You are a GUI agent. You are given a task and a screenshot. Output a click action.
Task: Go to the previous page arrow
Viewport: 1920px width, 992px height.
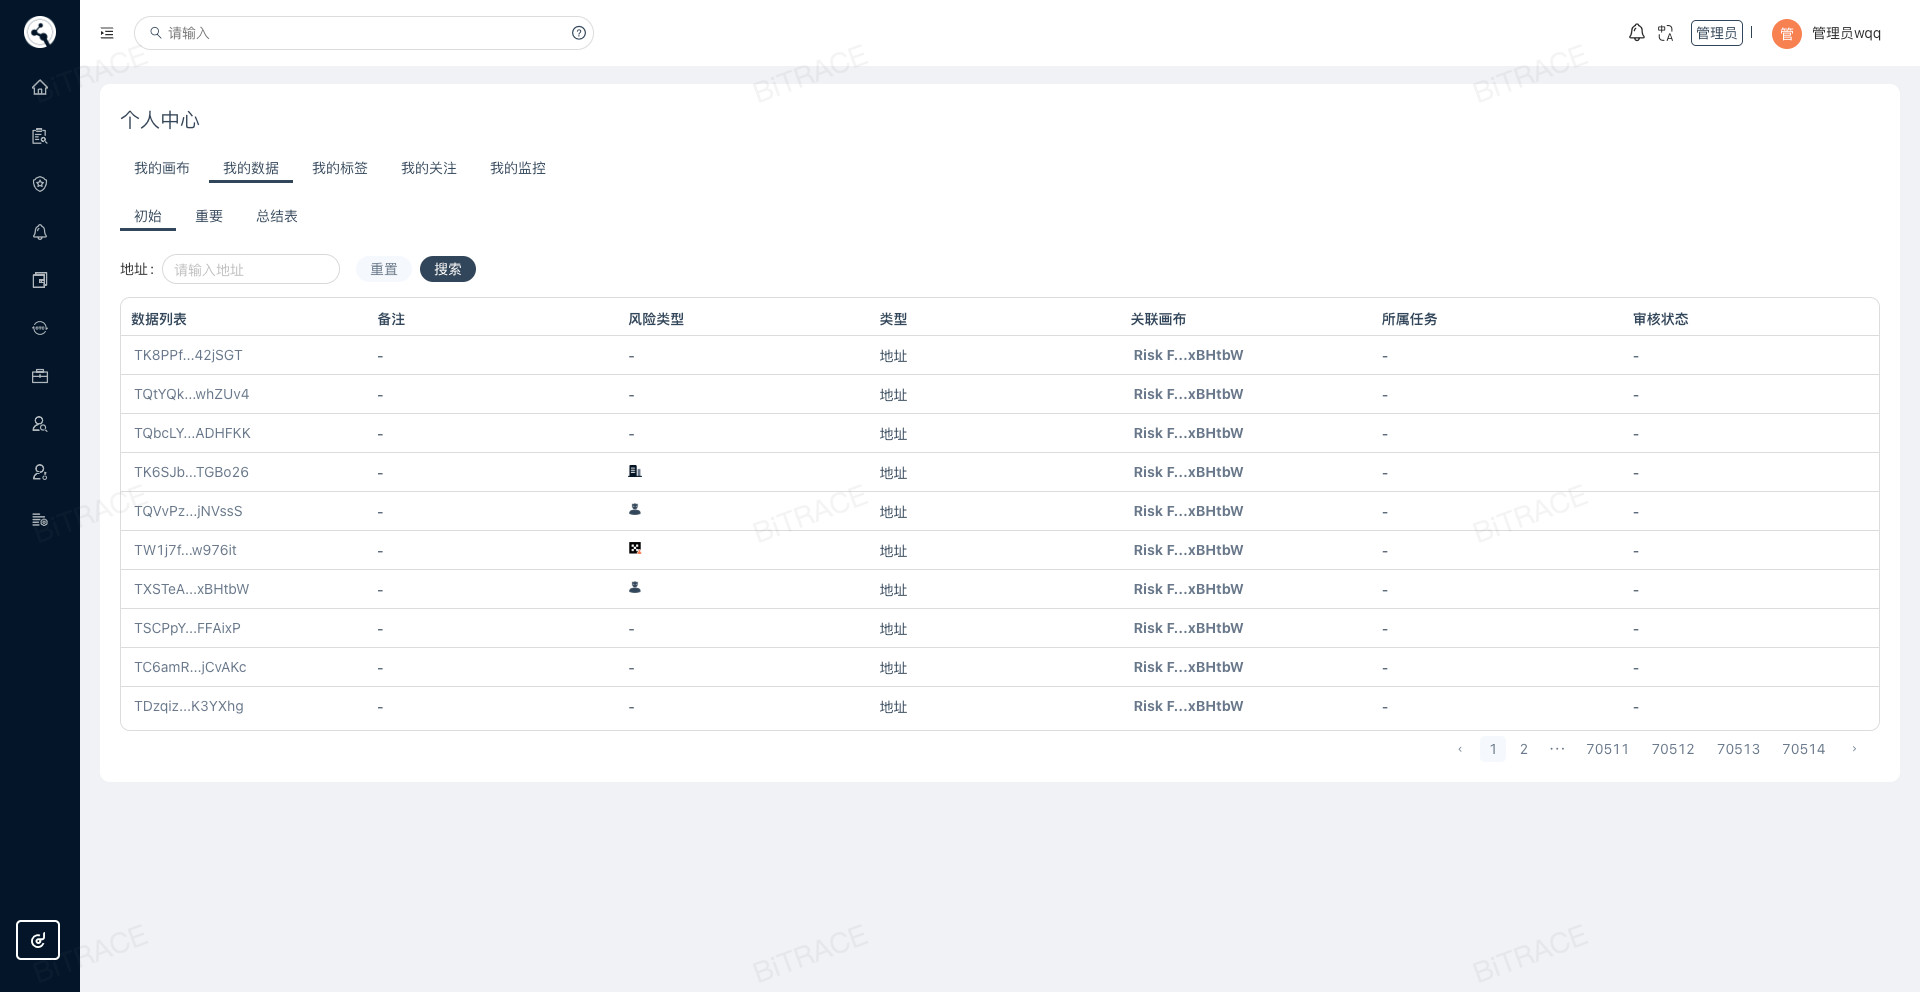tap(1460, 749)
